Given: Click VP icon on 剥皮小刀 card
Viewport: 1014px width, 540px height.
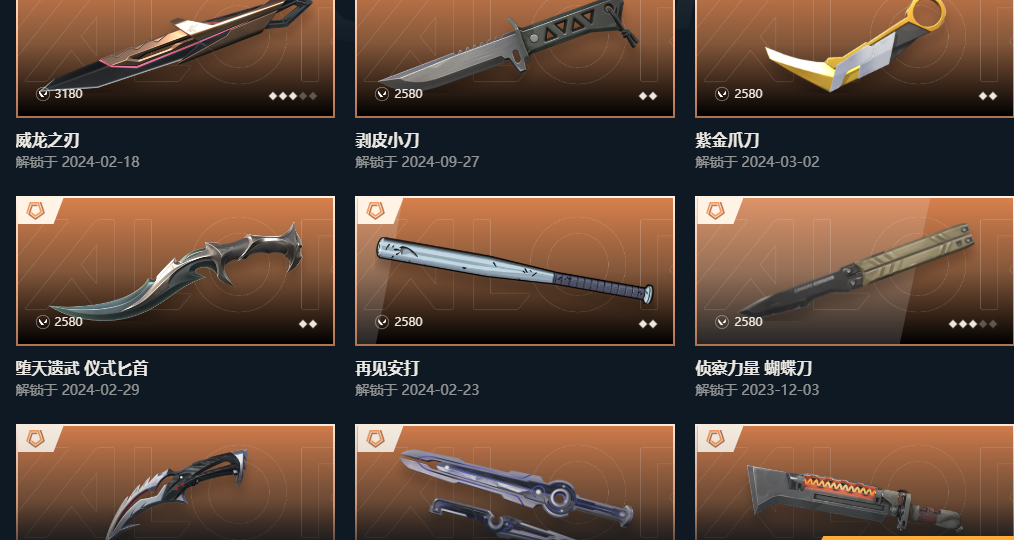Looking at the screenshot, I should [x=382, y=94].
